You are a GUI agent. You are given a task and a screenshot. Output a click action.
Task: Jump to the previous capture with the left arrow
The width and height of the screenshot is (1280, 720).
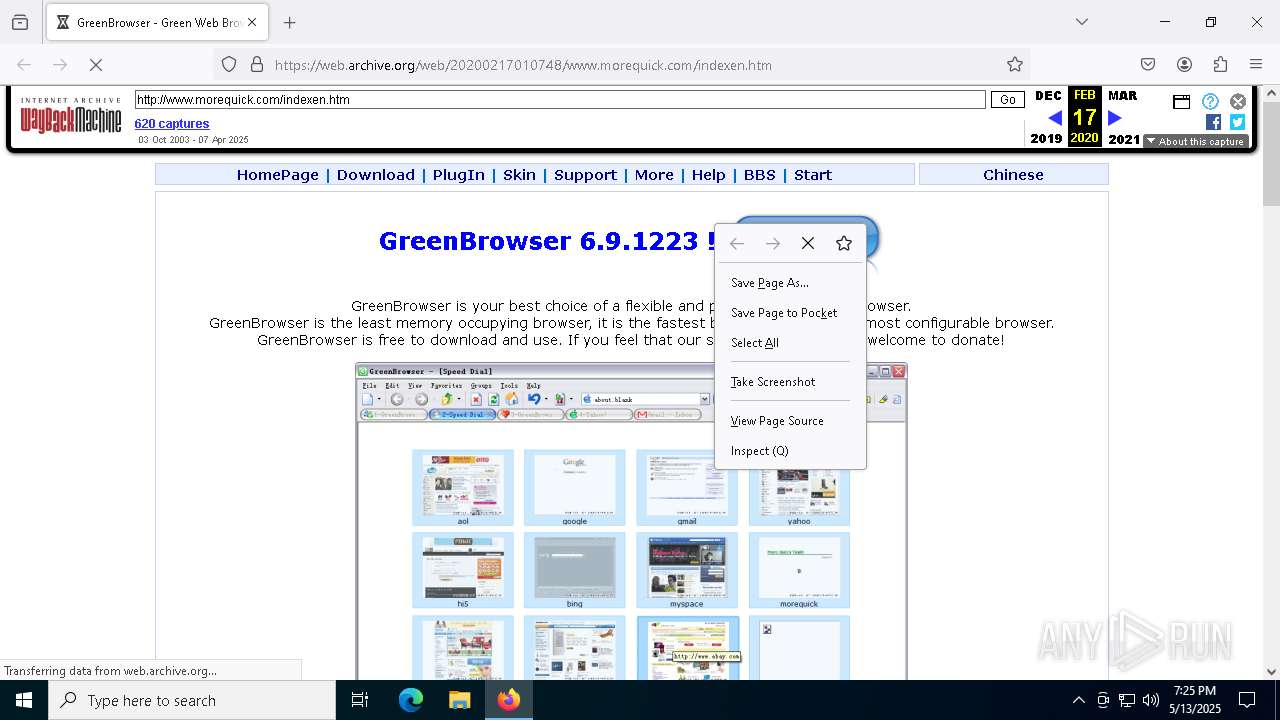pos(1054,118)
